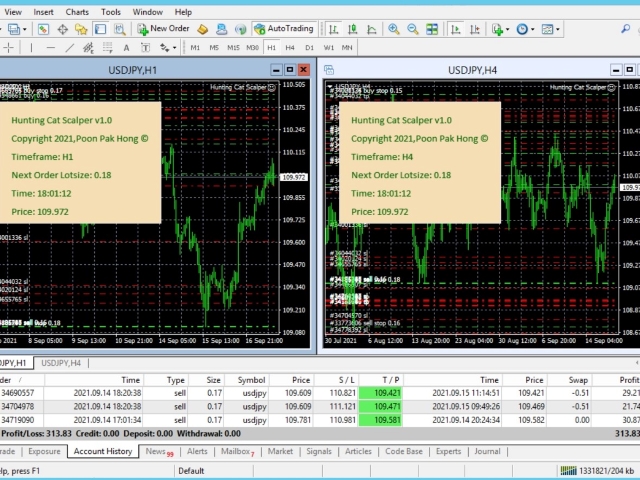Open the News tab
Screen dimensions: 640x480
(159, 451)
